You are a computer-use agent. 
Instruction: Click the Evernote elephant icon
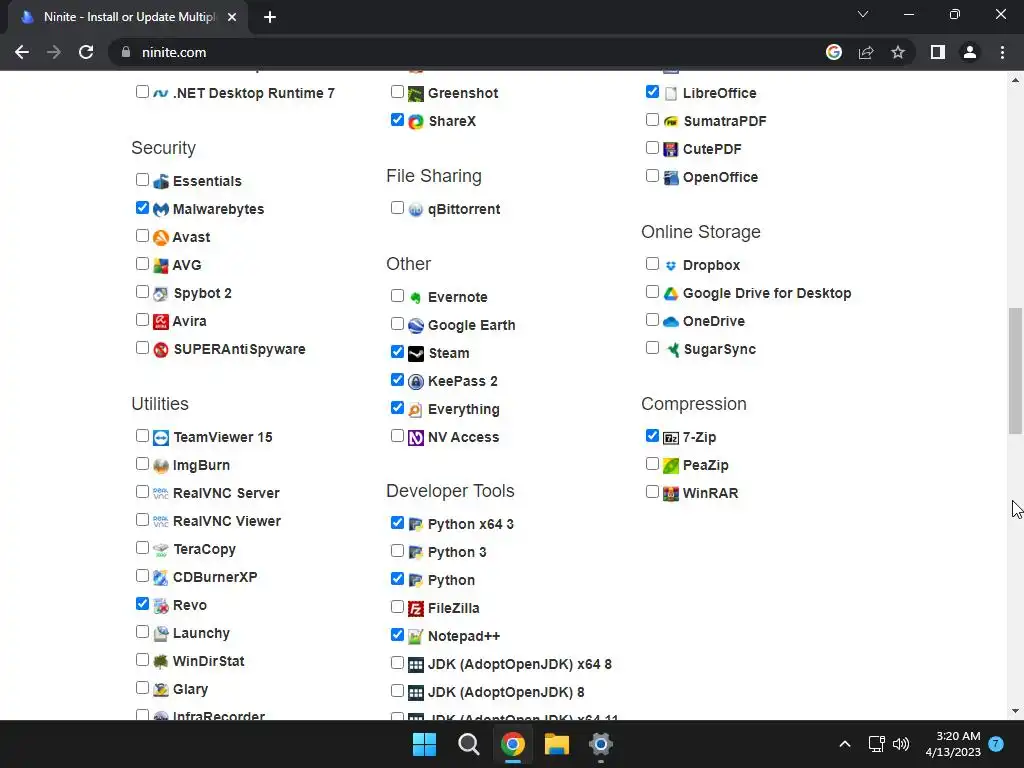[416, 298]
